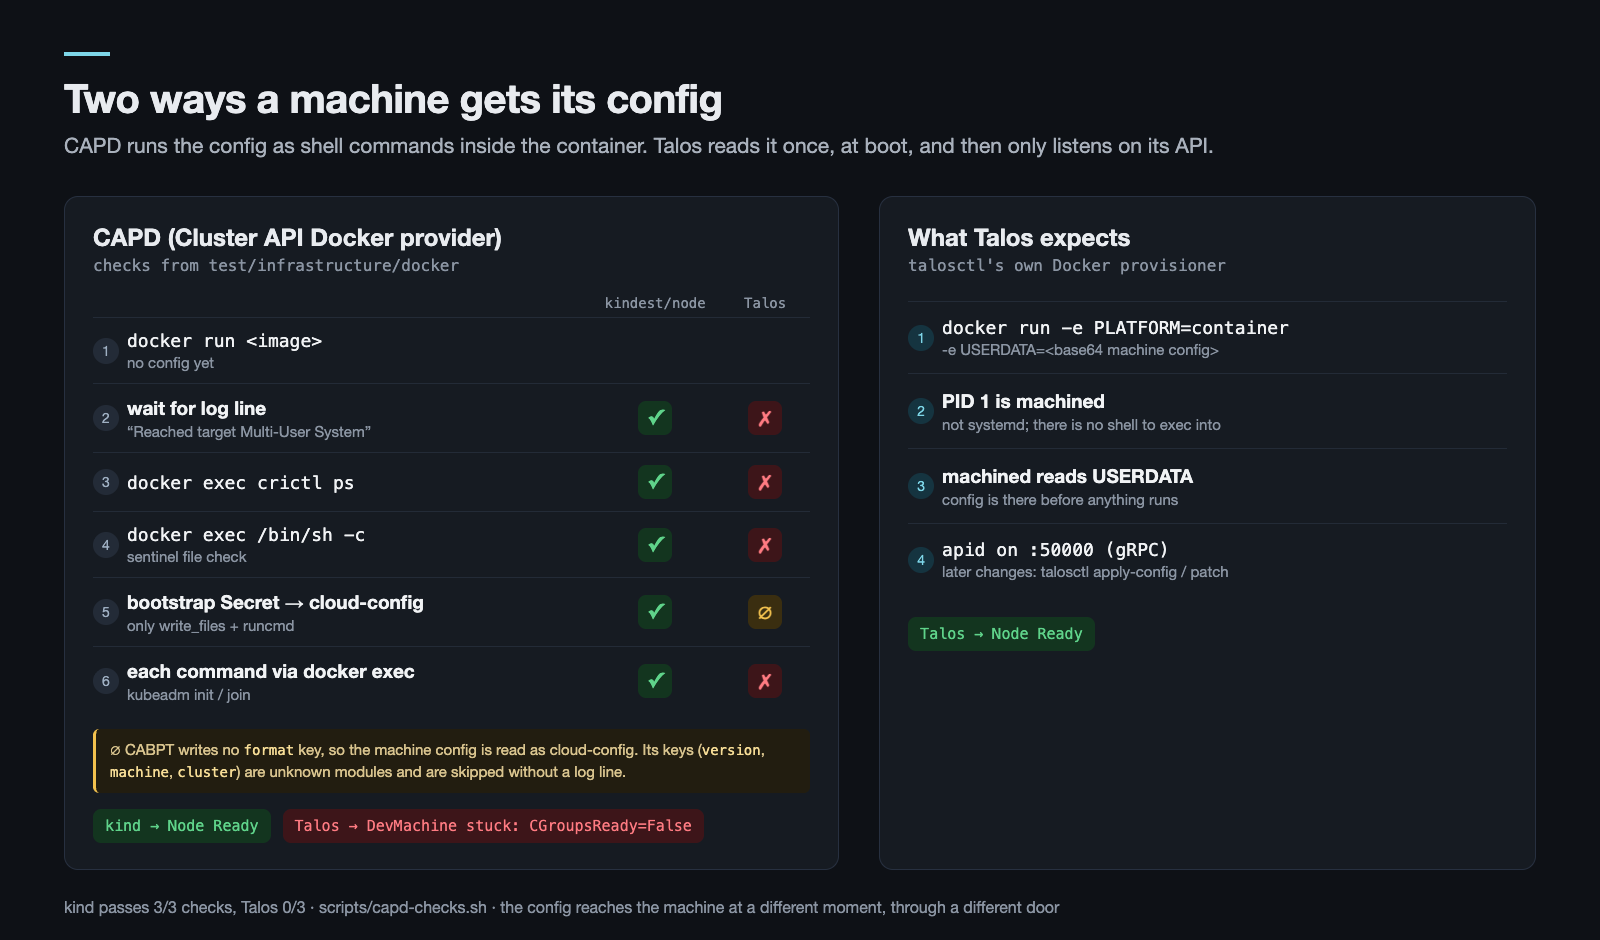1600x940 pixels.
Task: Click step badge beside apid on :50000
Action: click(x=921, y=559)
